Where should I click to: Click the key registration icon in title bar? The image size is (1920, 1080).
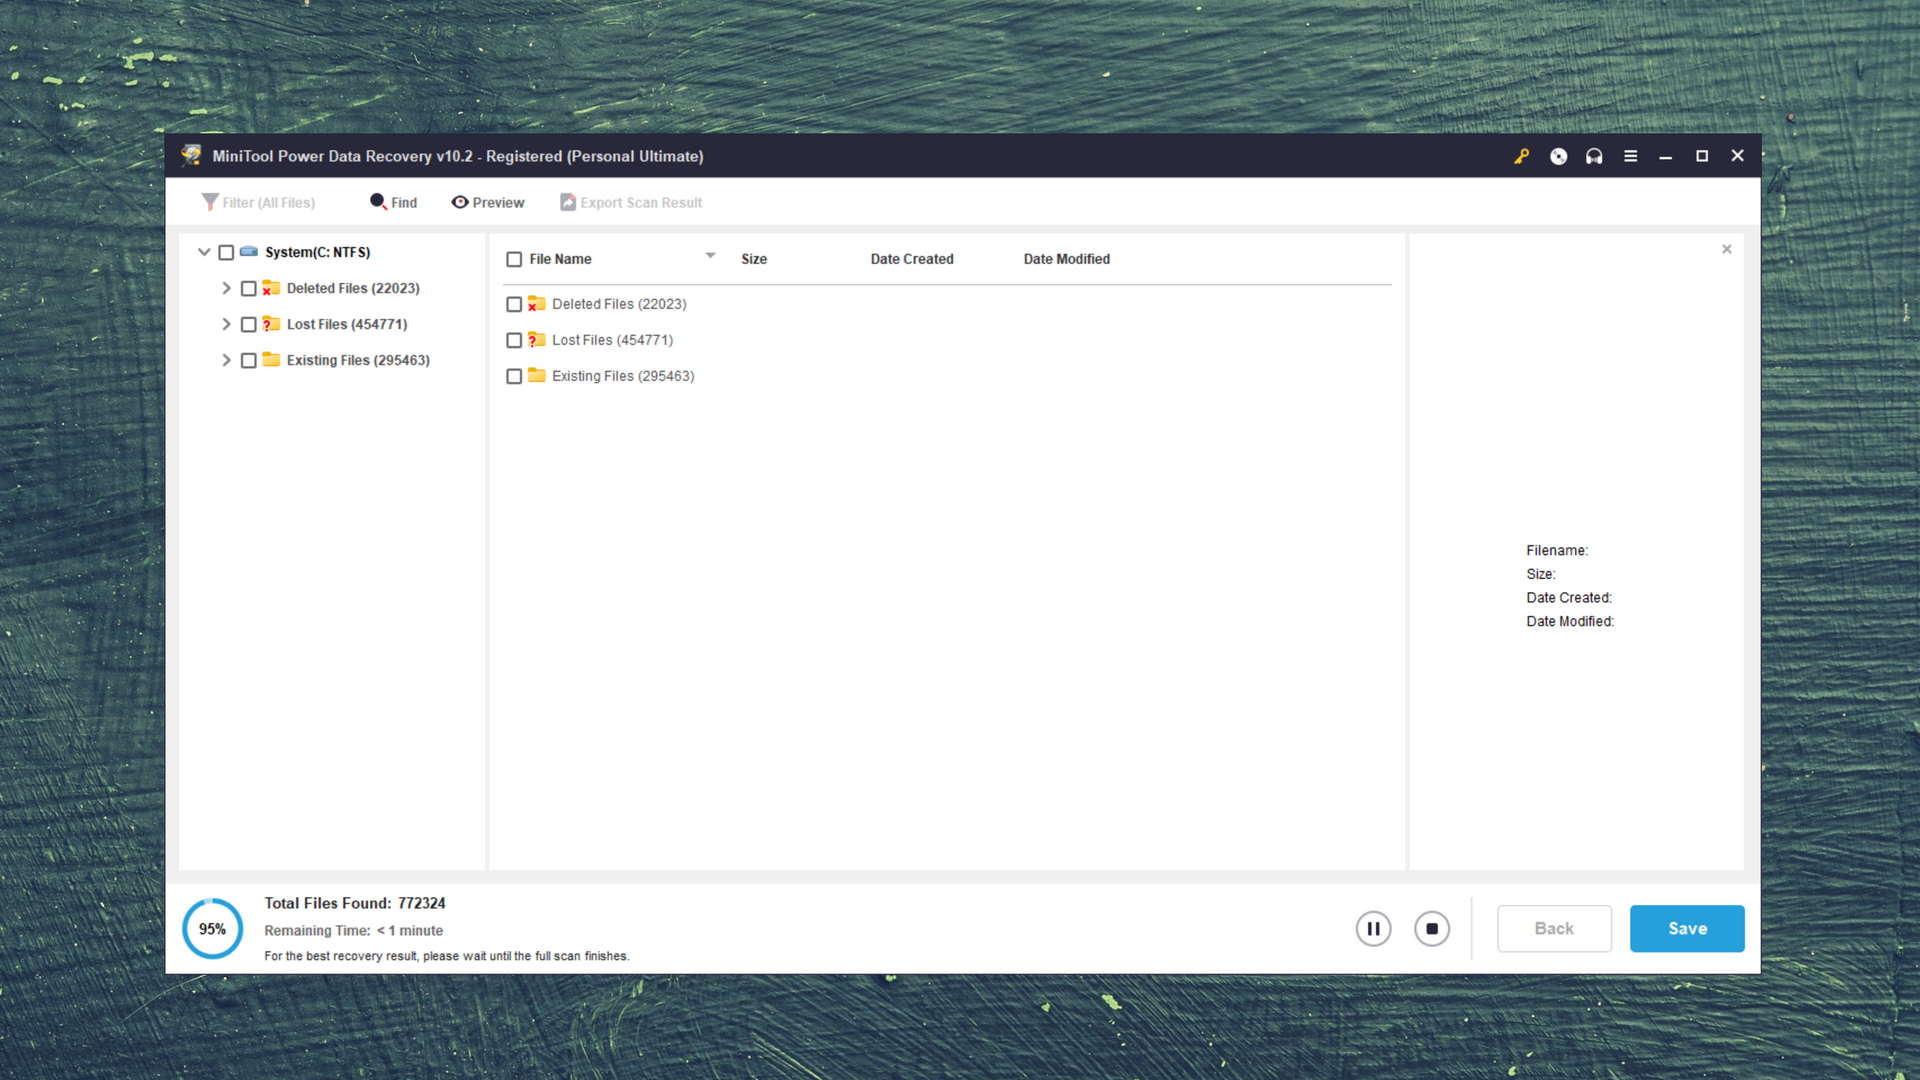click(1521, 156)
